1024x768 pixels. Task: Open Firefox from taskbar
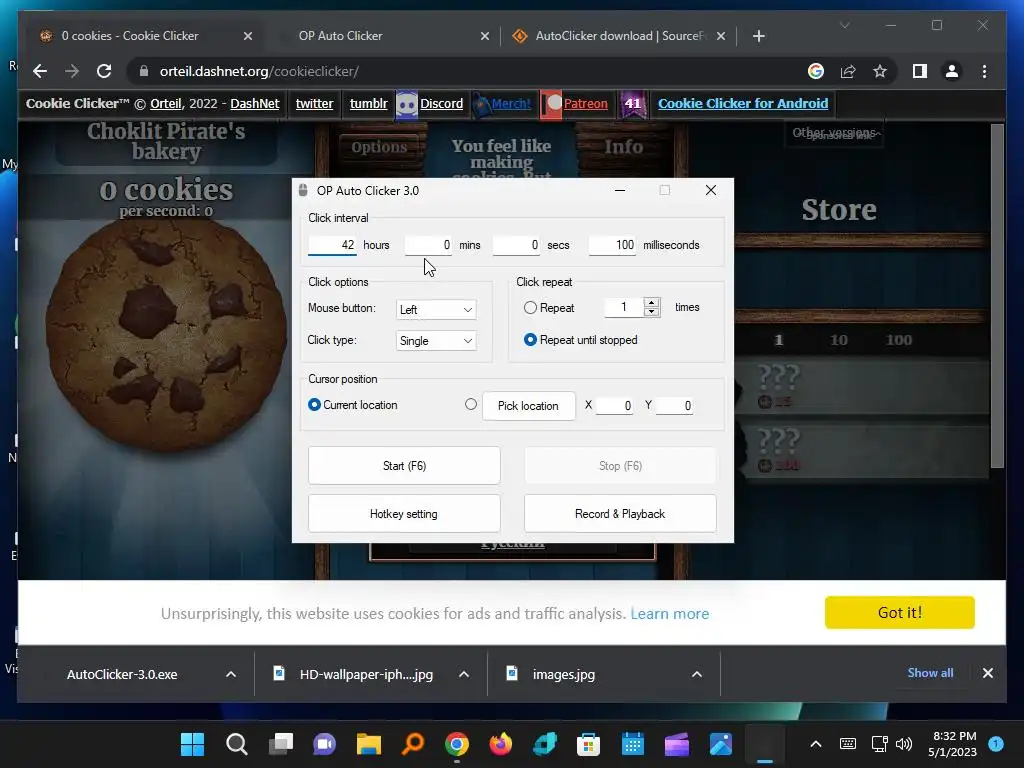501,744
